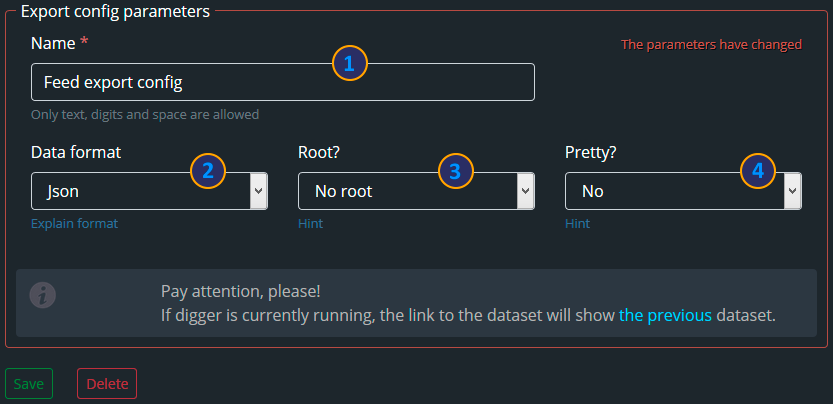Click the info icon in the notice box
The width and height of the screenshot is (833, 404).
click(42, 295)
